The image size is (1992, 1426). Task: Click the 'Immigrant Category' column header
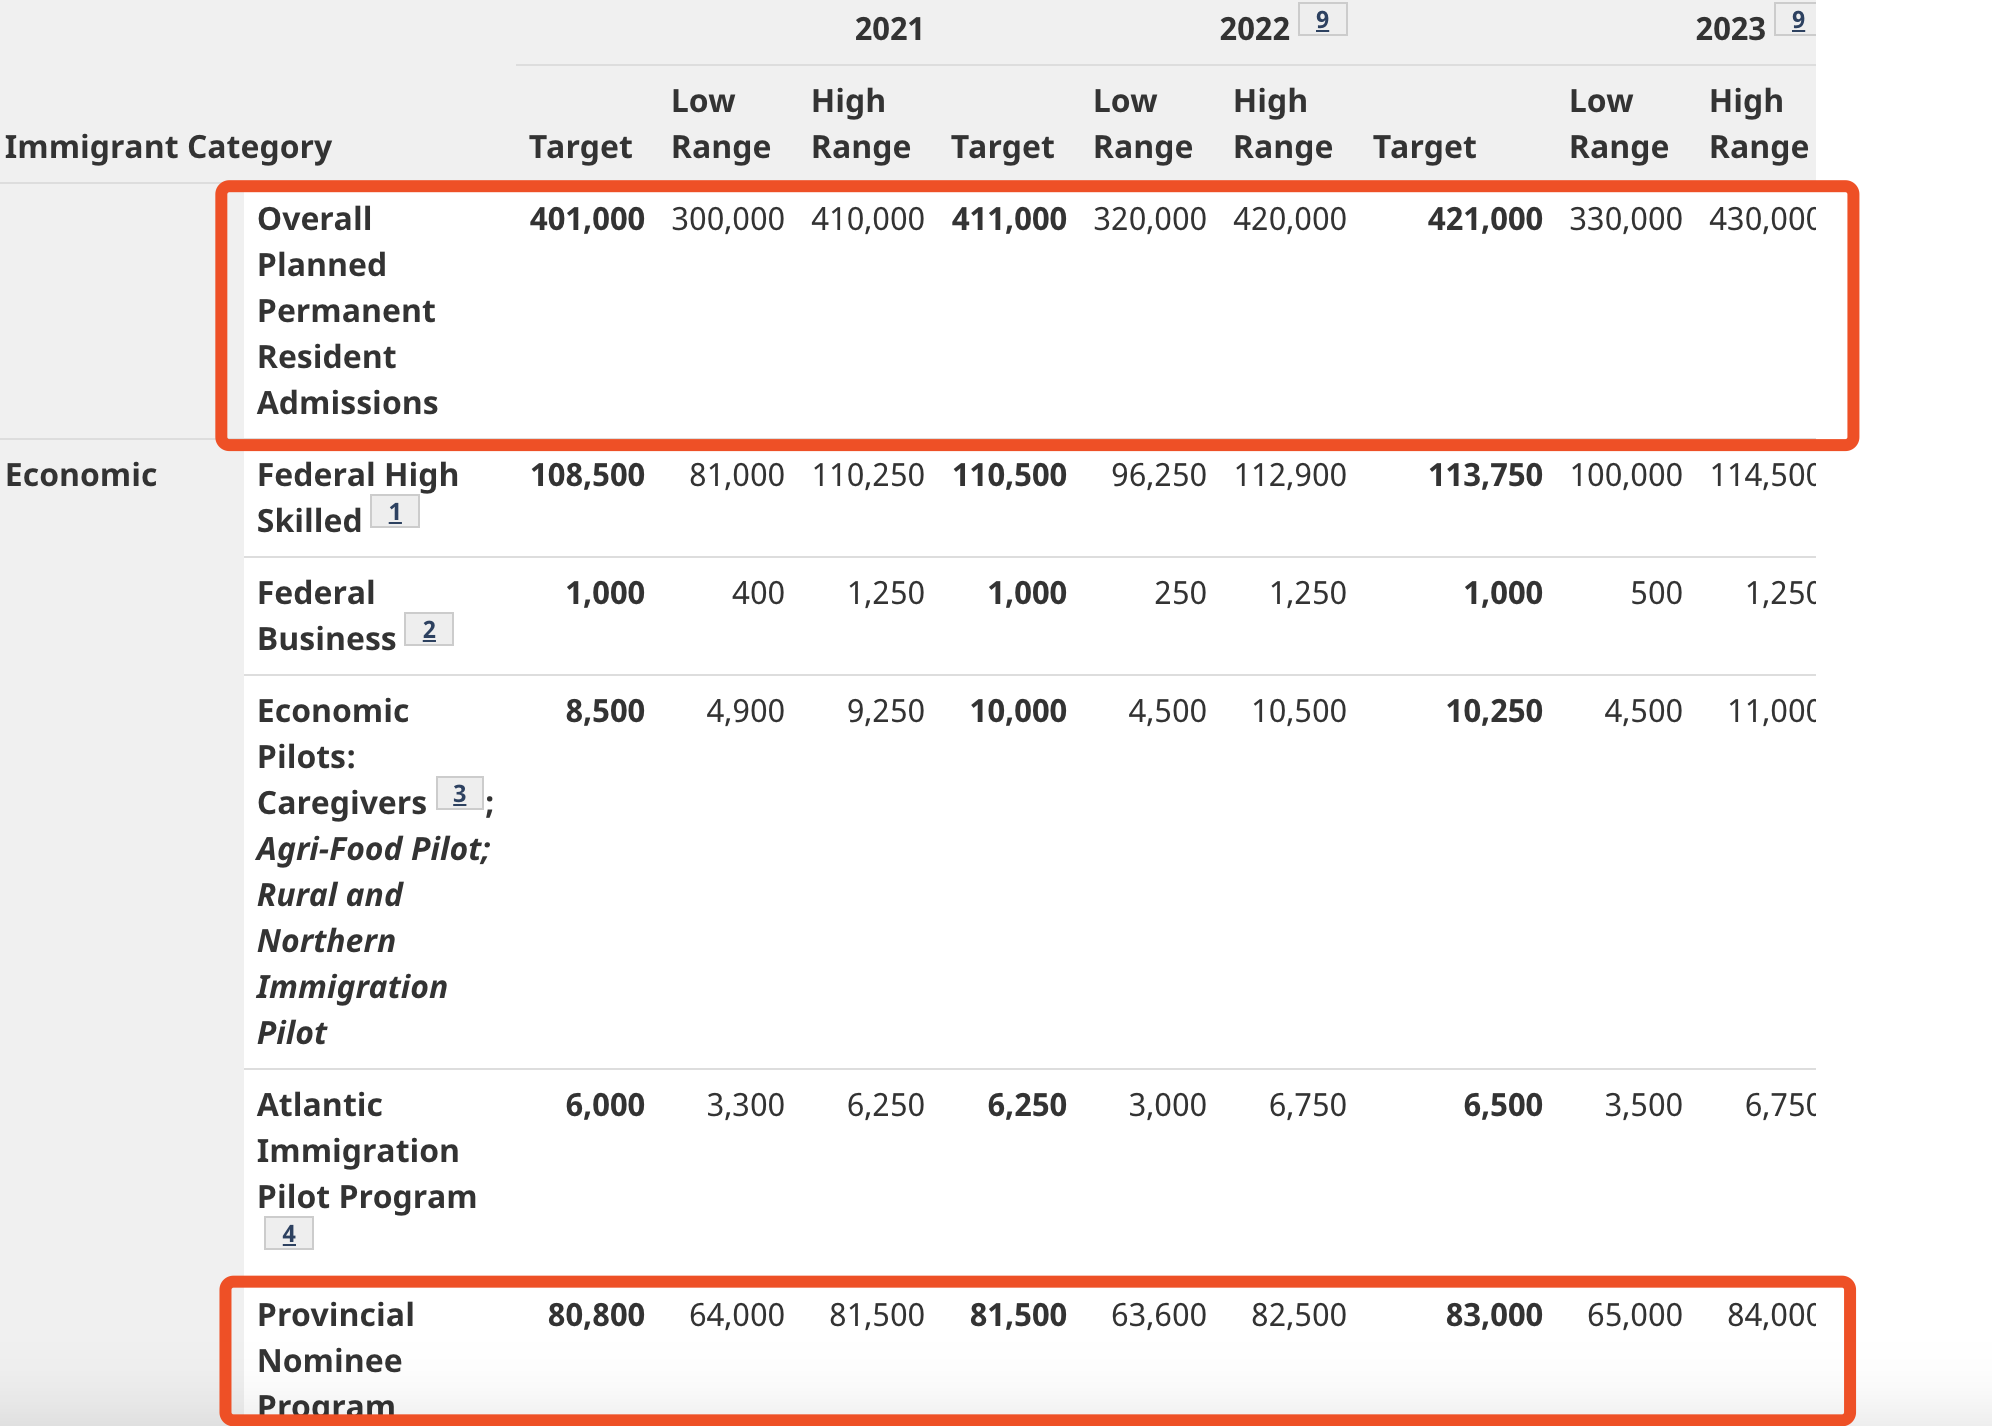(168, 147)
